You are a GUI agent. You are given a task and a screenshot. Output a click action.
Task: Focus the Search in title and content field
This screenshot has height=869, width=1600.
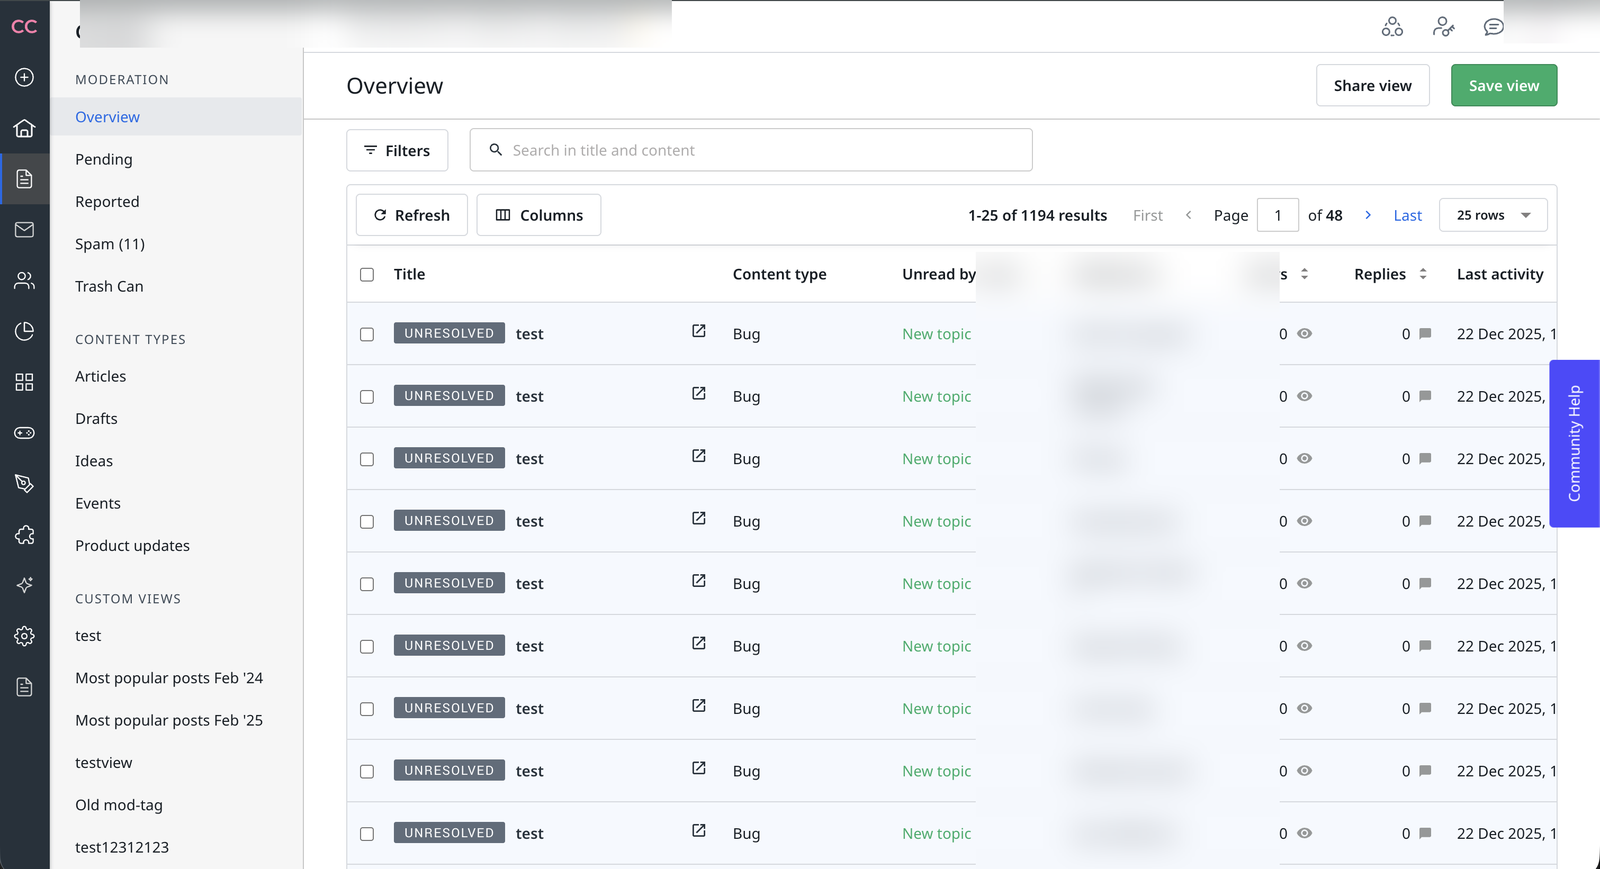point(751,150)
